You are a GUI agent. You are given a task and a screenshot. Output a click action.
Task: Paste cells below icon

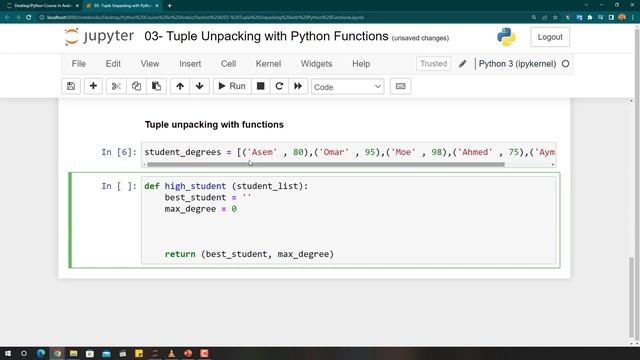tap(156, 86)
